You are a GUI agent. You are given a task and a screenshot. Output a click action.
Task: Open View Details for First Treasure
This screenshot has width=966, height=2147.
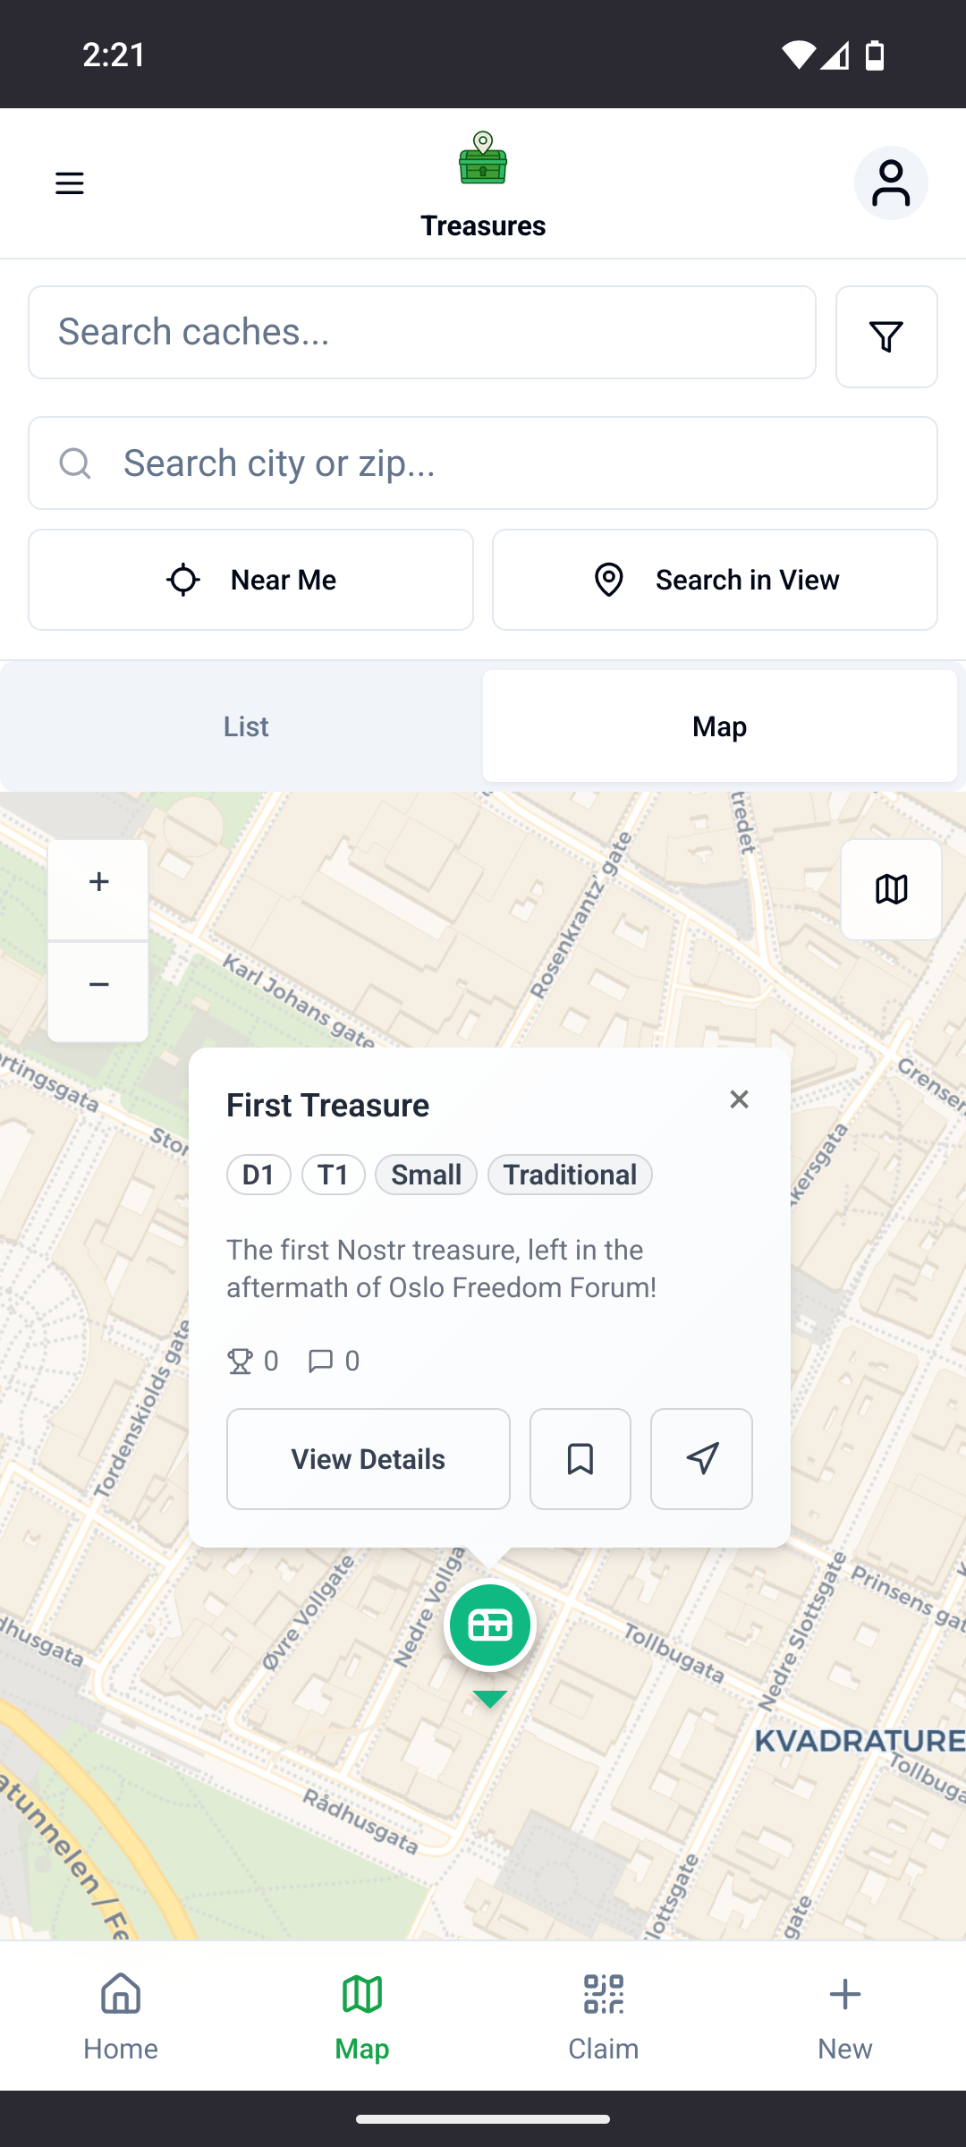(x=368, y=1459)
